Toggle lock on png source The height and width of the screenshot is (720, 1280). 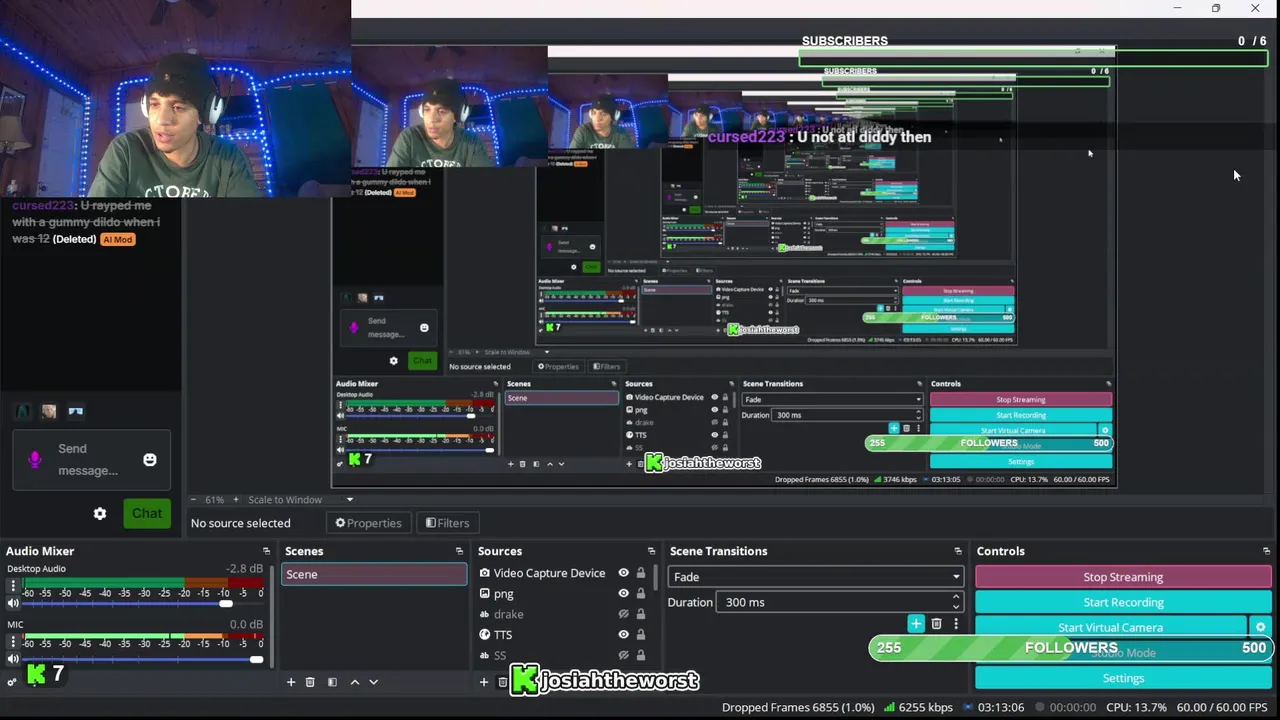point(641,593)
